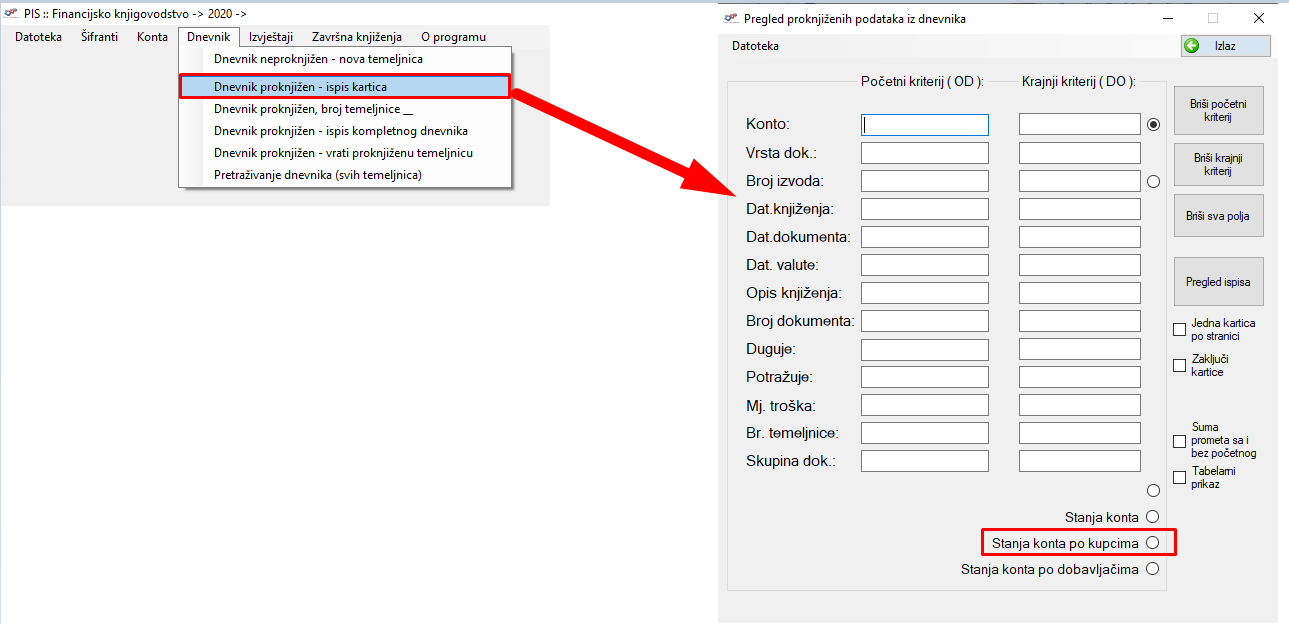Select the Stanja konta radio button
The image size is (1289, 624).
1152,517
